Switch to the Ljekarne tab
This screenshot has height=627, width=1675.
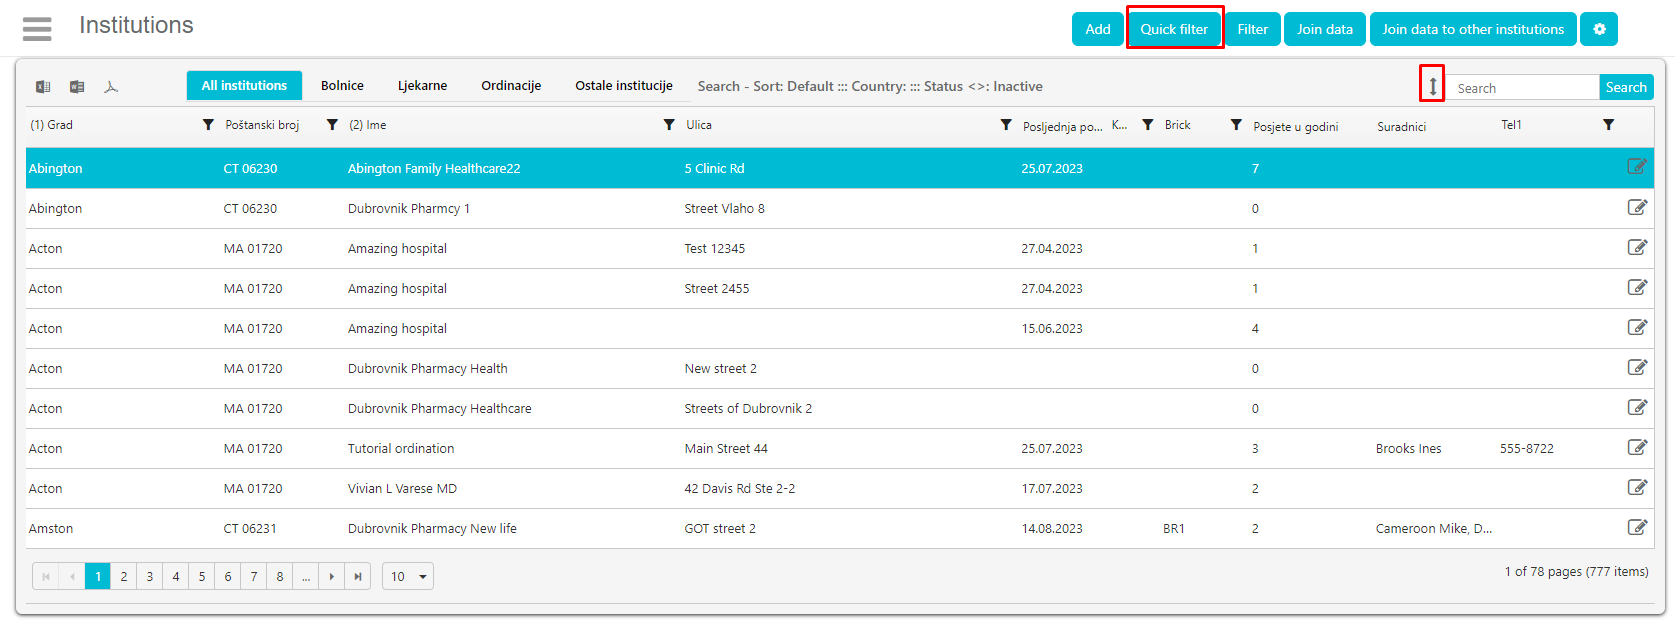(x=422, y=86)
